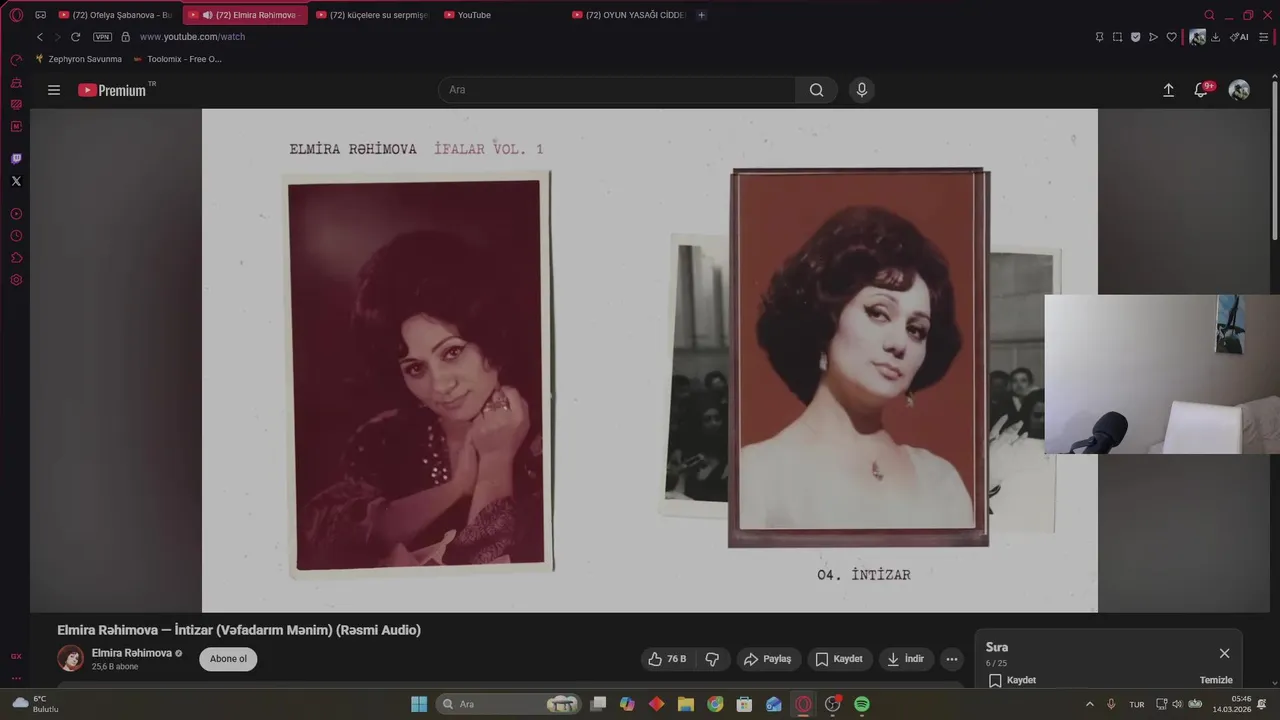Close the Sıra queue panel
Viewport: 1280px width, 720px height.
click(x=1224, y=653)
